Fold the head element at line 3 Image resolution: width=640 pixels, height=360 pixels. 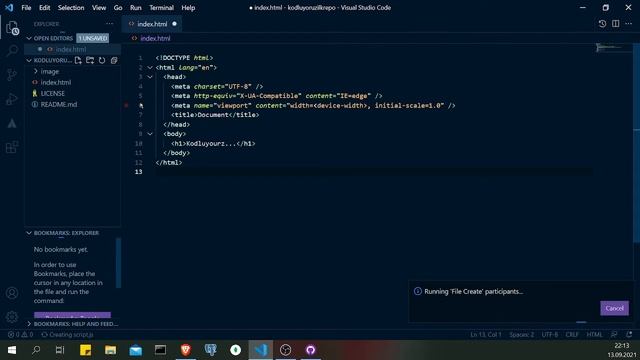click(x=150, y=77)
